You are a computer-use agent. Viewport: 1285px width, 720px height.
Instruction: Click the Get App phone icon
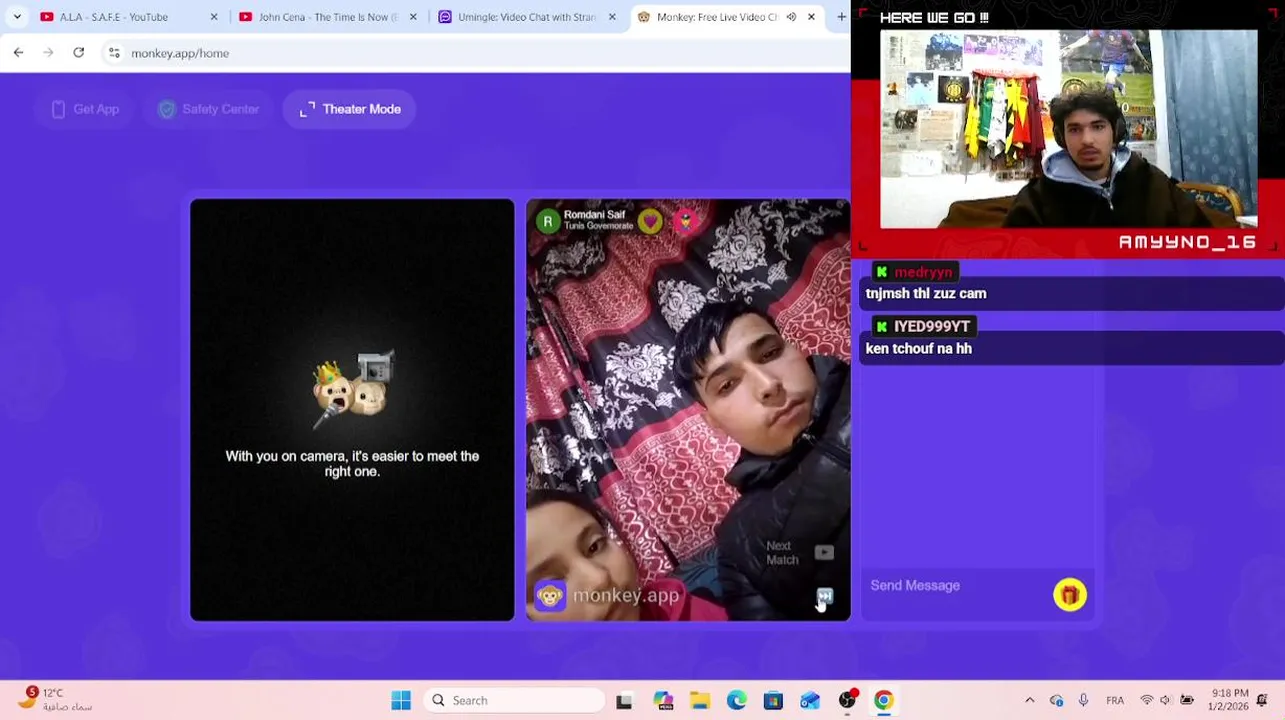[58, 109]
